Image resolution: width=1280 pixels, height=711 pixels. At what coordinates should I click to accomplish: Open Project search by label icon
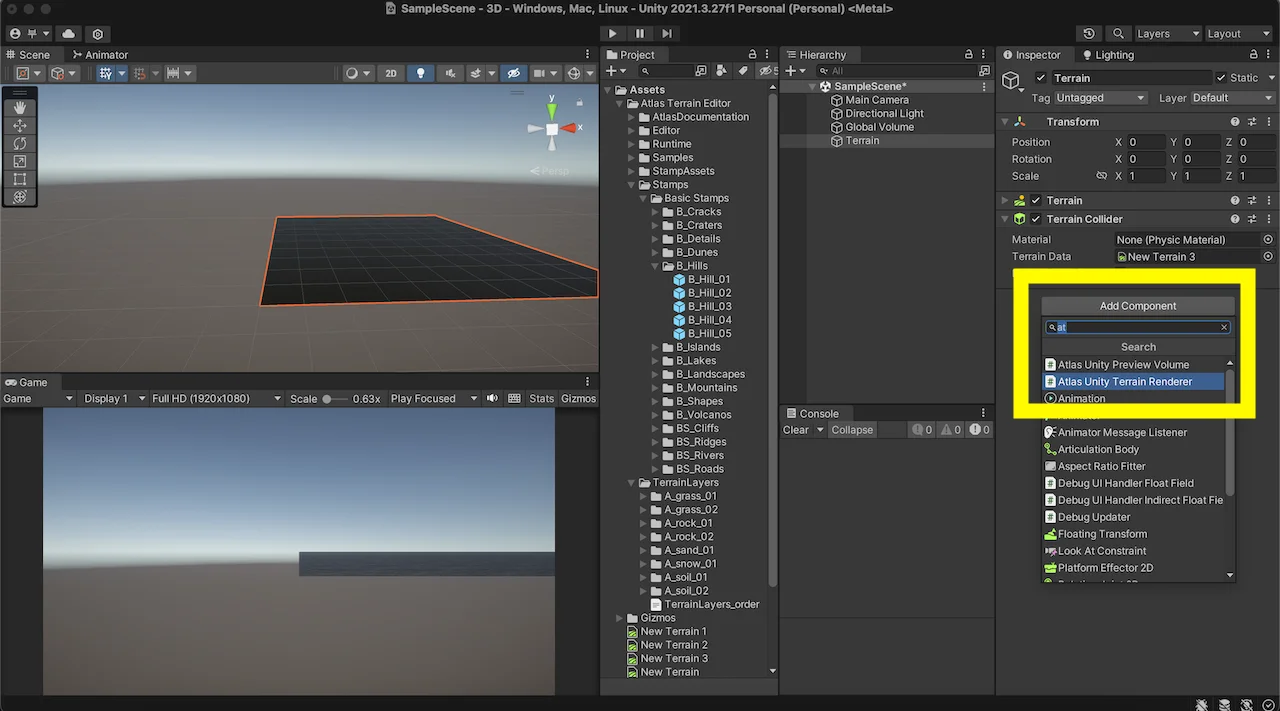743,71
